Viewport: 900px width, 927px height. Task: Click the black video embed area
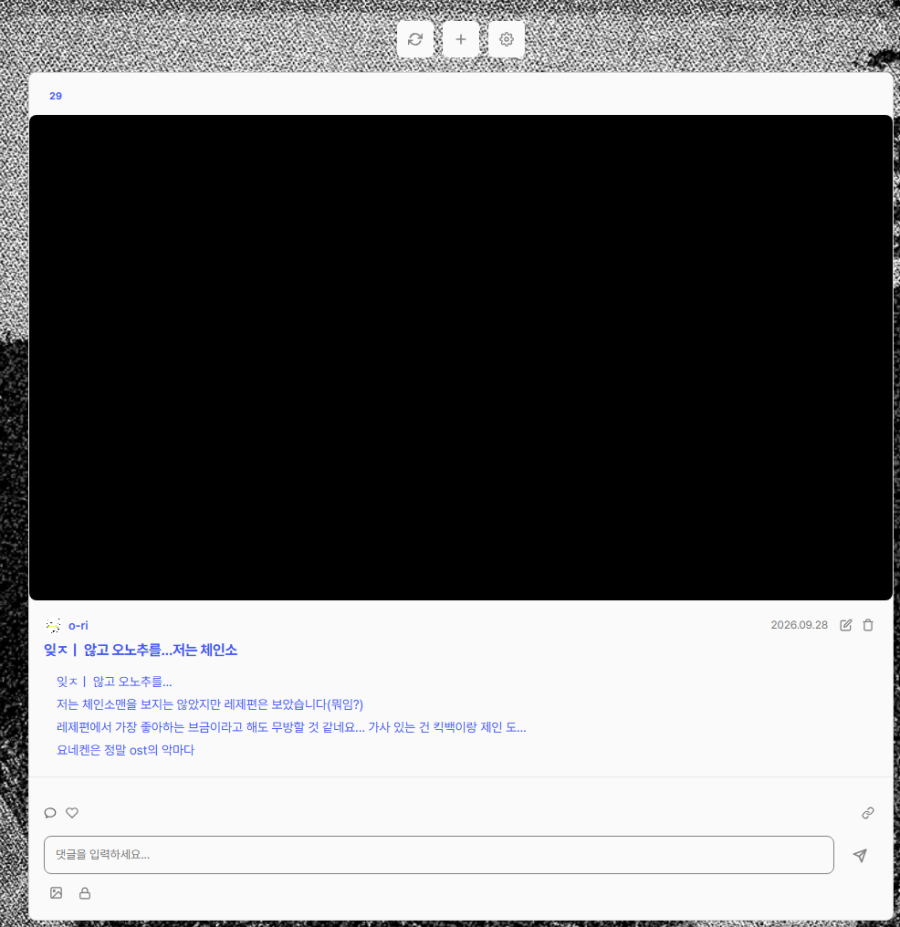pos(461,358)
